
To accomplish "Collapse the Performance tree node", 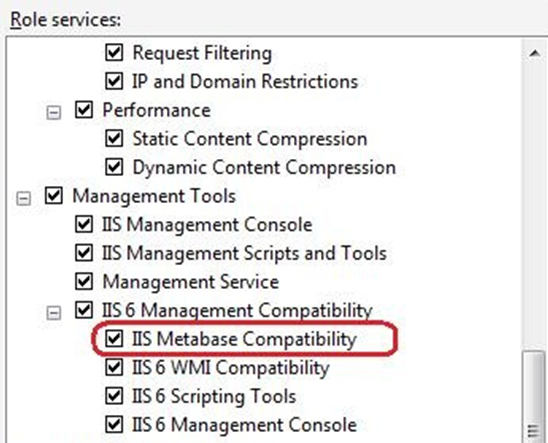I will [53, 112].
